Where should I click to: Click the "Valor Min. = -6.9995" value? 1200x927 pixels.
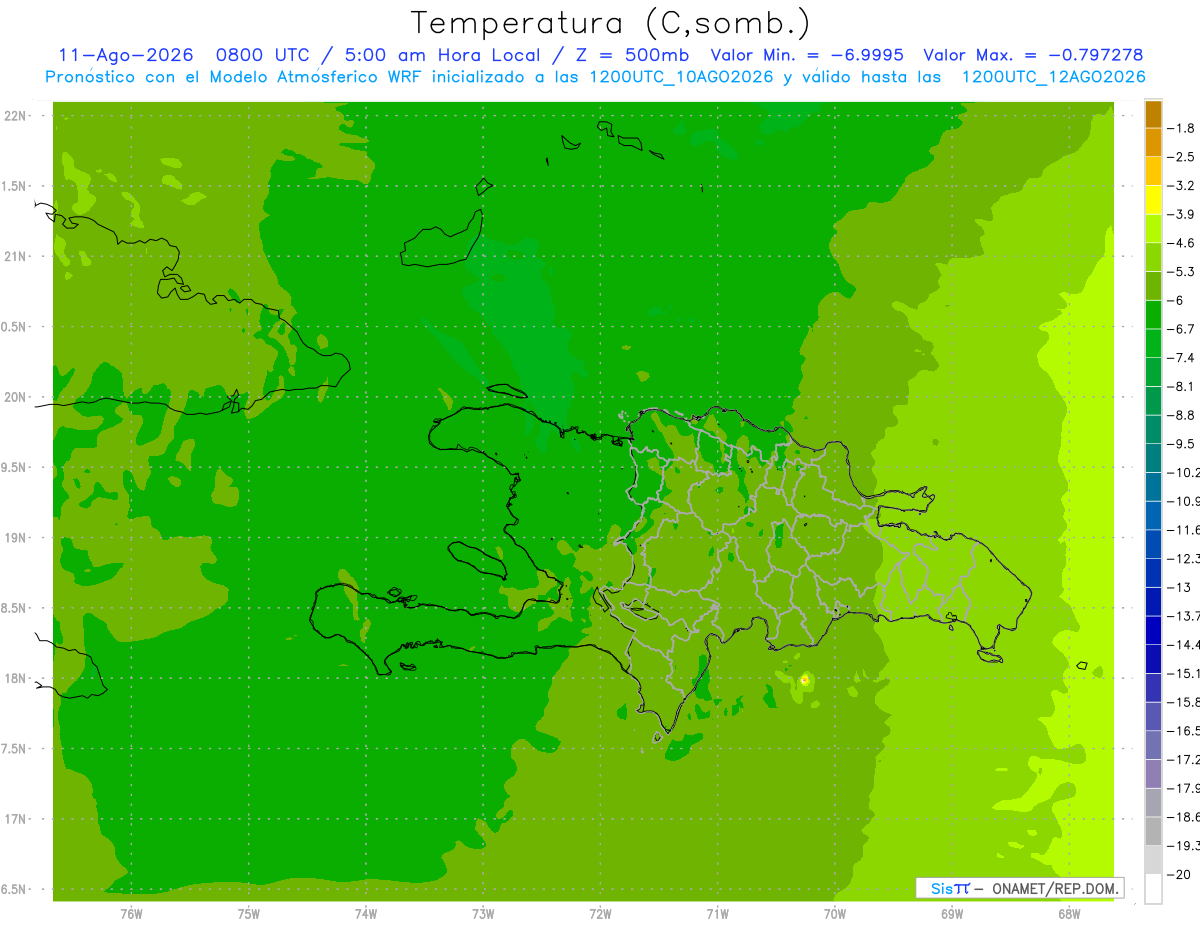(808, 55)
